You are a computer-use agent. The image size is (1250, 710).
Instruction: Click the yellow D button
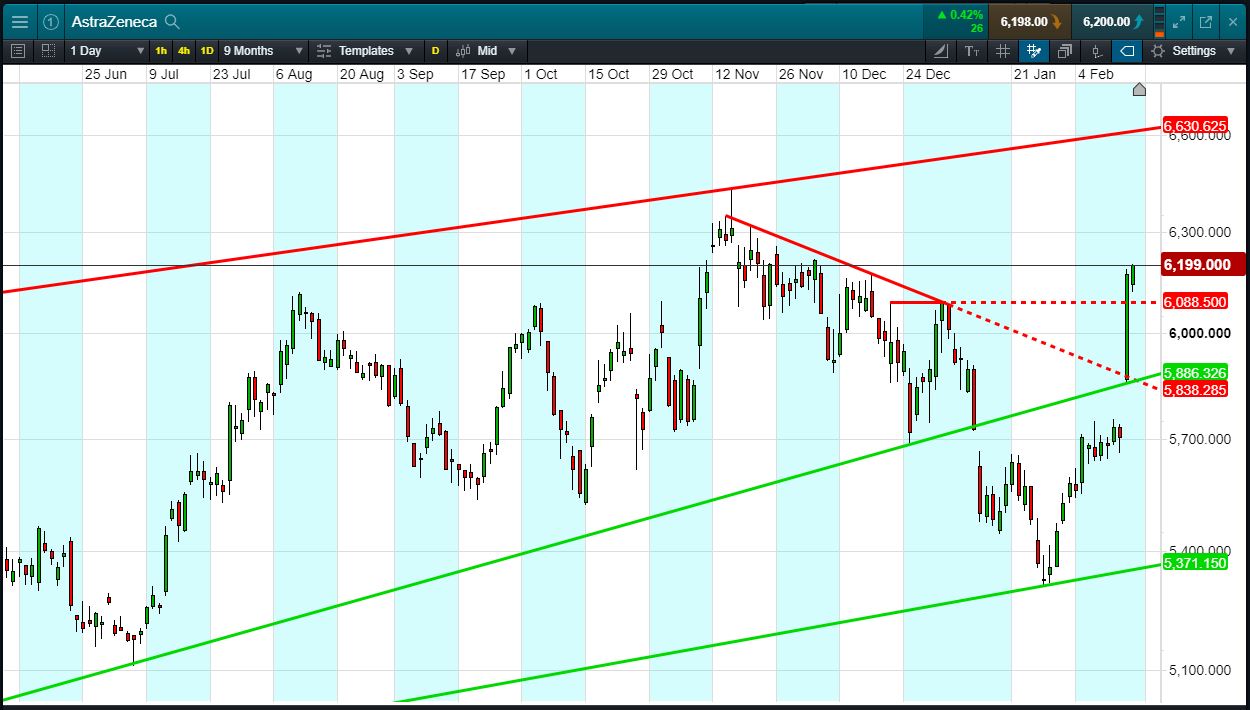pyautogui.click(x=435, y=51)
